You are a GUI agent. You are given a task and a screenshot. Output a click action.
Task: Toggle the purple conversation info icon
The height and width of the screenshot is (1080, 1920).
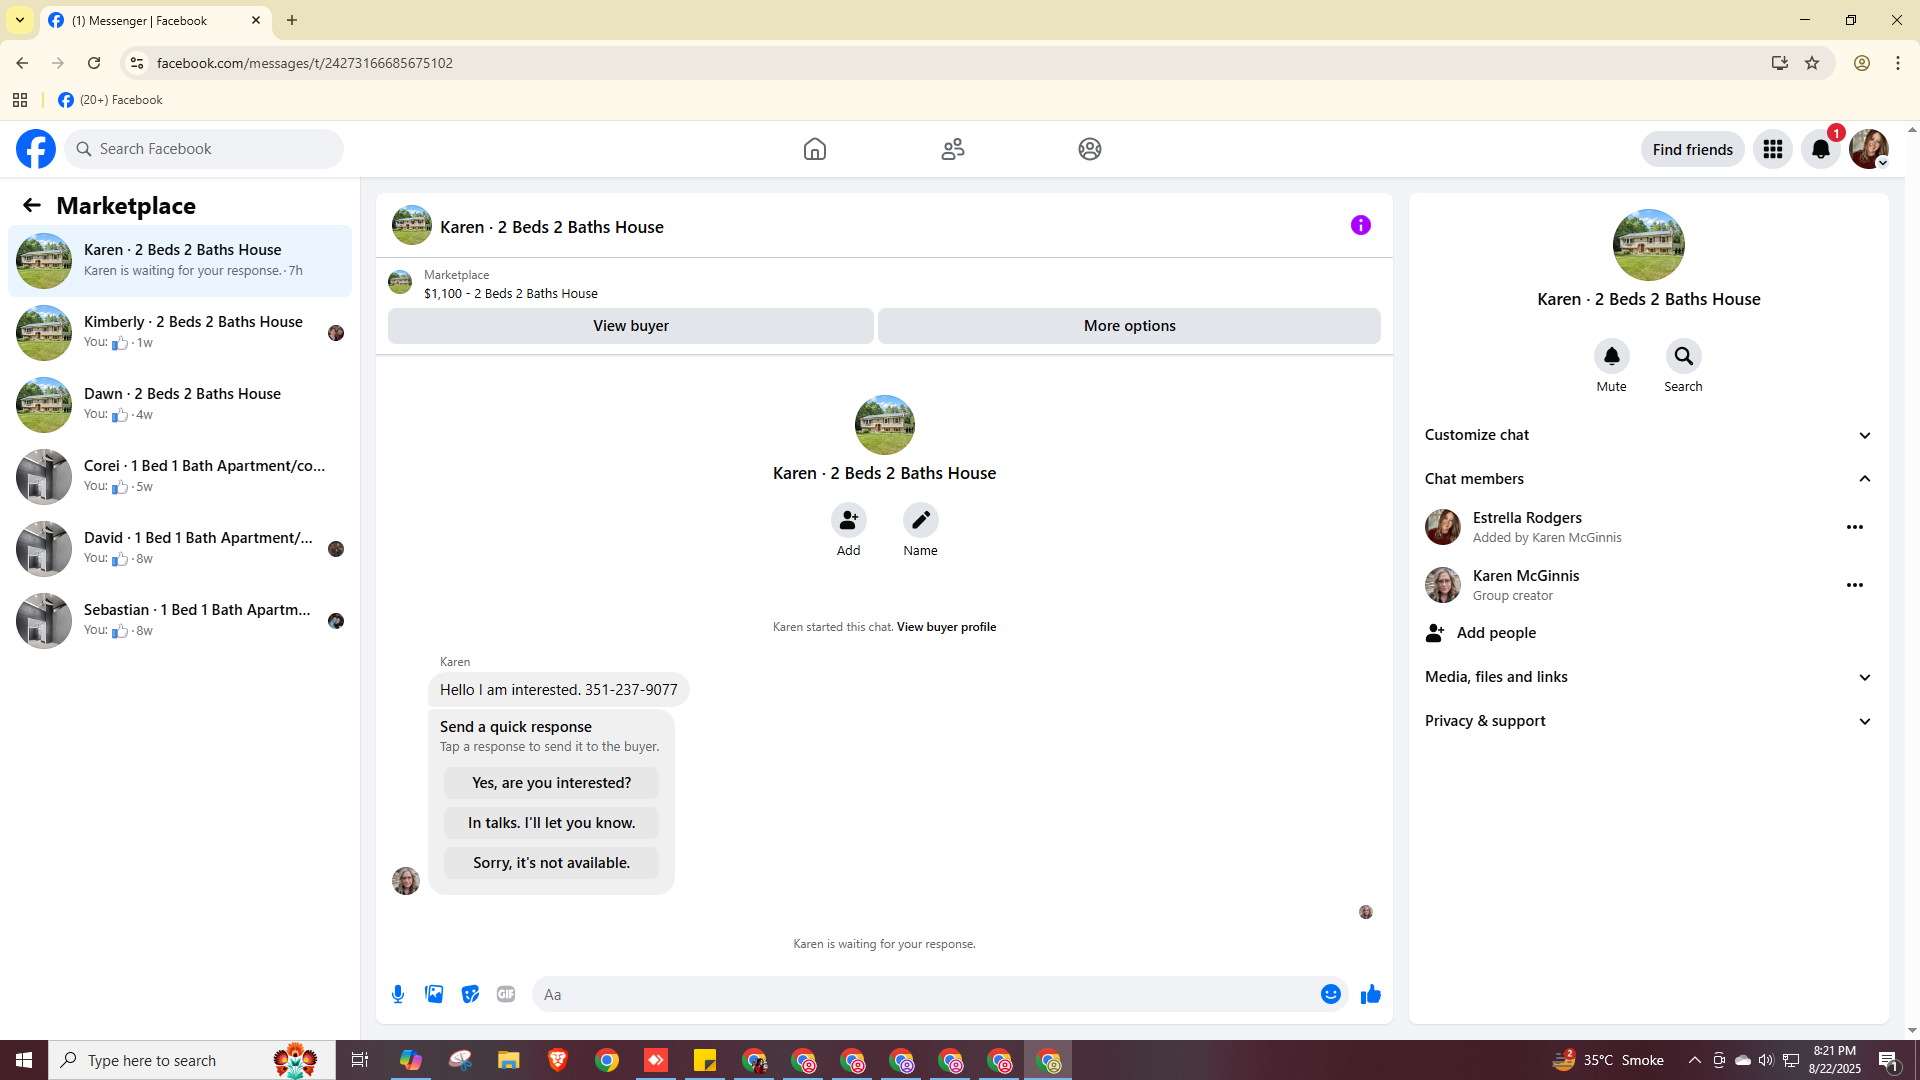tap(1360, 225)
